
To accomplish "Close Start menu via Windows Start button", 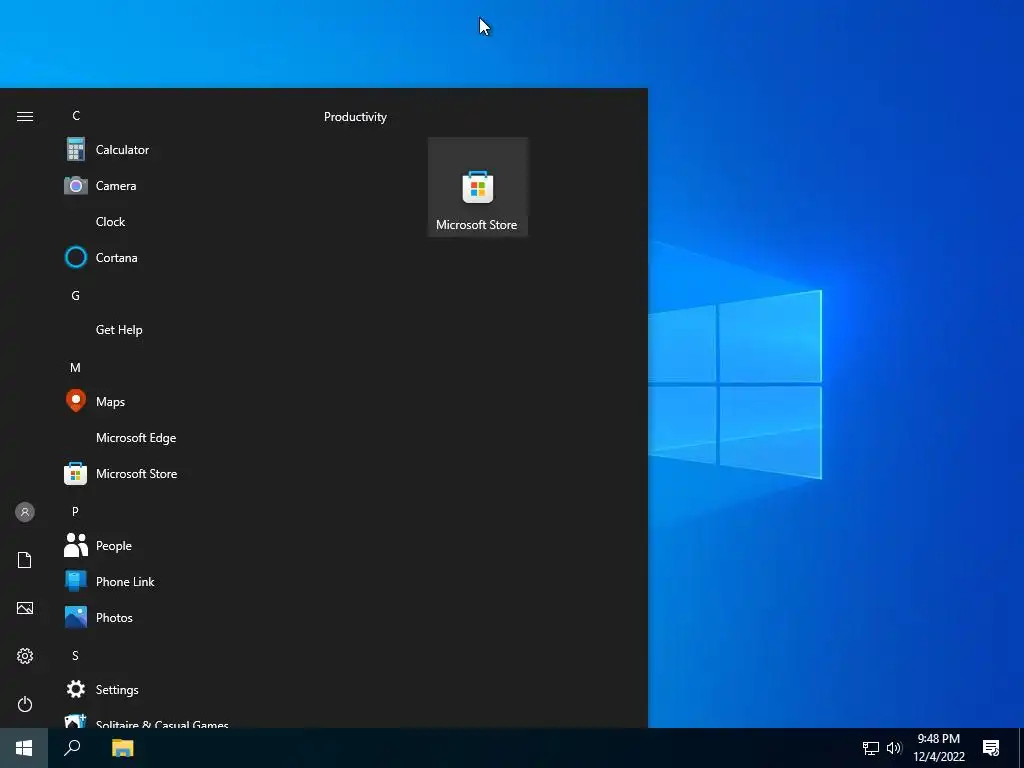I will click(24, 748).
